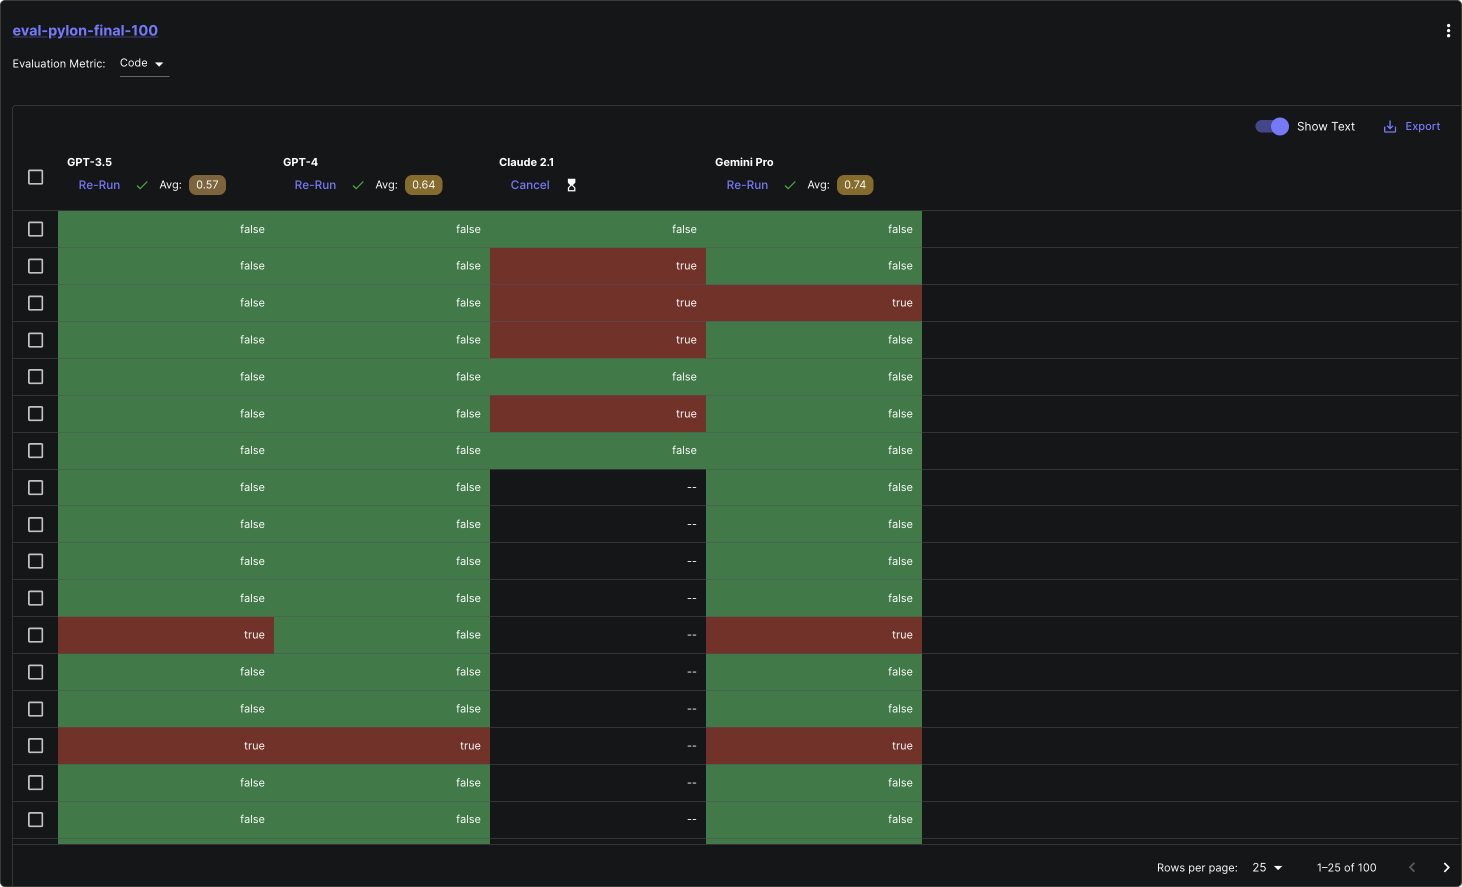
Task: Click the hourglass icon next to Claude 2.1 Cancel
Action: pyautogui.click(x=571, y=184)
